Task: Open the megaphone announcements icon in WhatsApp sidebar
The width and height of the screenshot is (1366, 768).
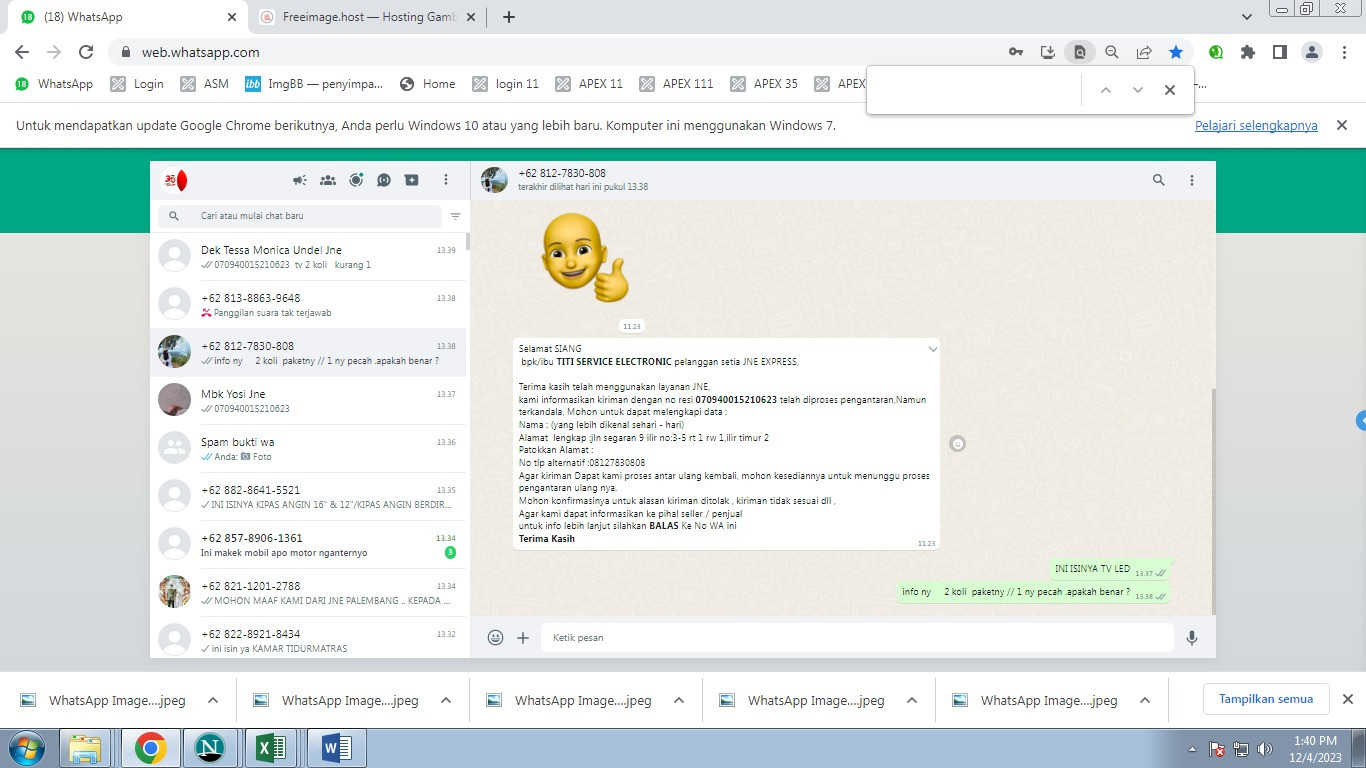Action: tap(300, 181)
